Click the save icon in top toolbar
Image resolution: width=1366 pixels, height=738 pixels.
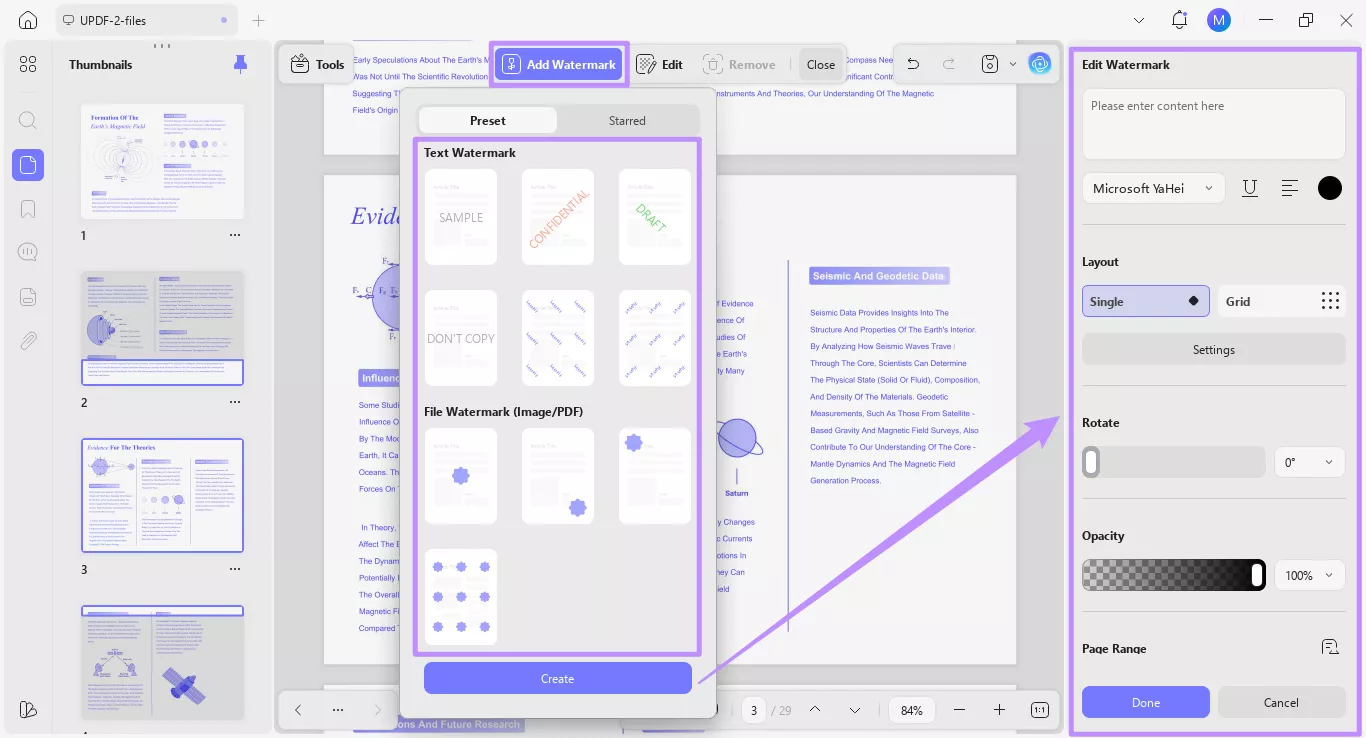pos(990,64)
